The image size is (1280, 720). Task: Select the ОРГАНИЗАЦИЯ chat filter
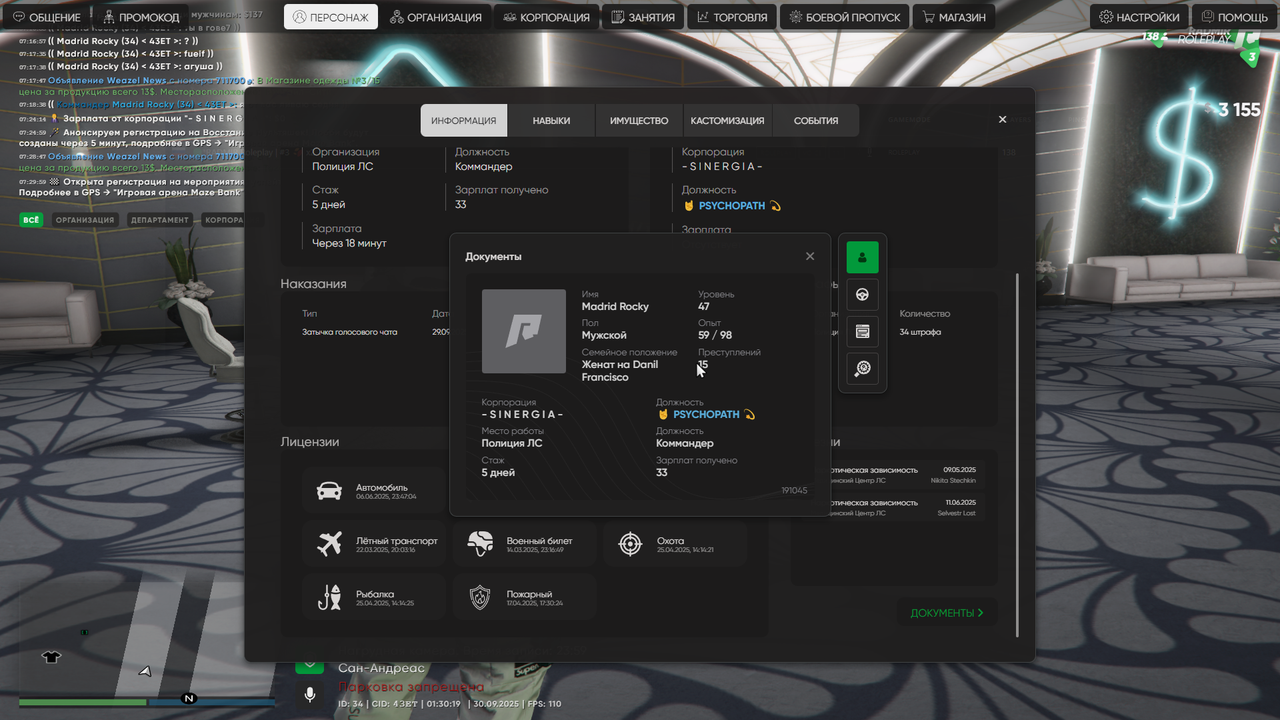click(x=85, y=220)
